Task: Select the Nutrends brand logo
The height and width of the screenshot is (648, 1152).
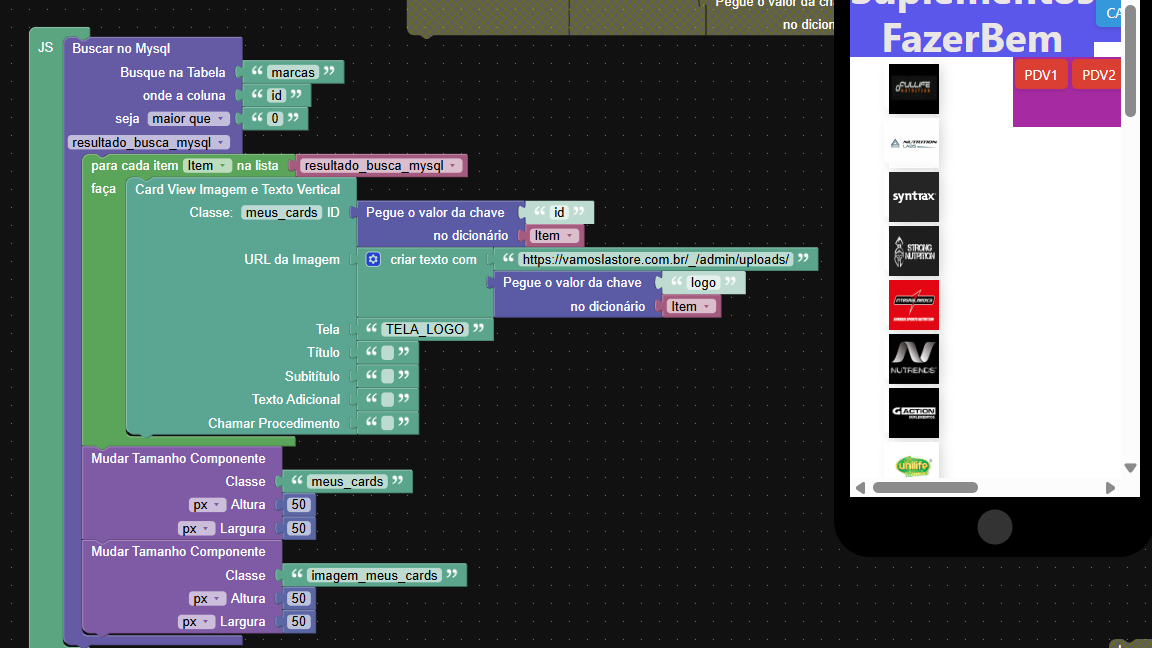Action: 913,359
